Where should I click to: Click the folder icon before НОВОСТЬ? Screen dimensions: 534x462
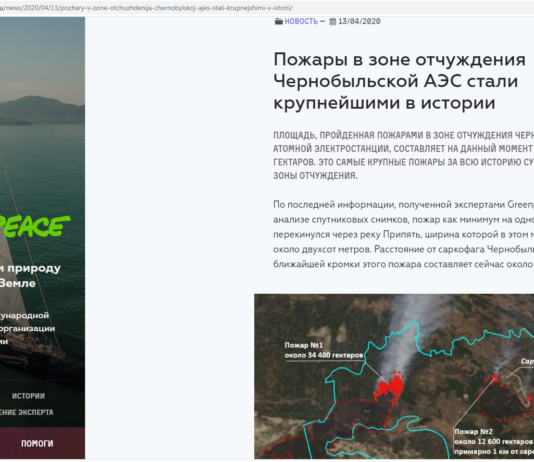coord(279,21)
